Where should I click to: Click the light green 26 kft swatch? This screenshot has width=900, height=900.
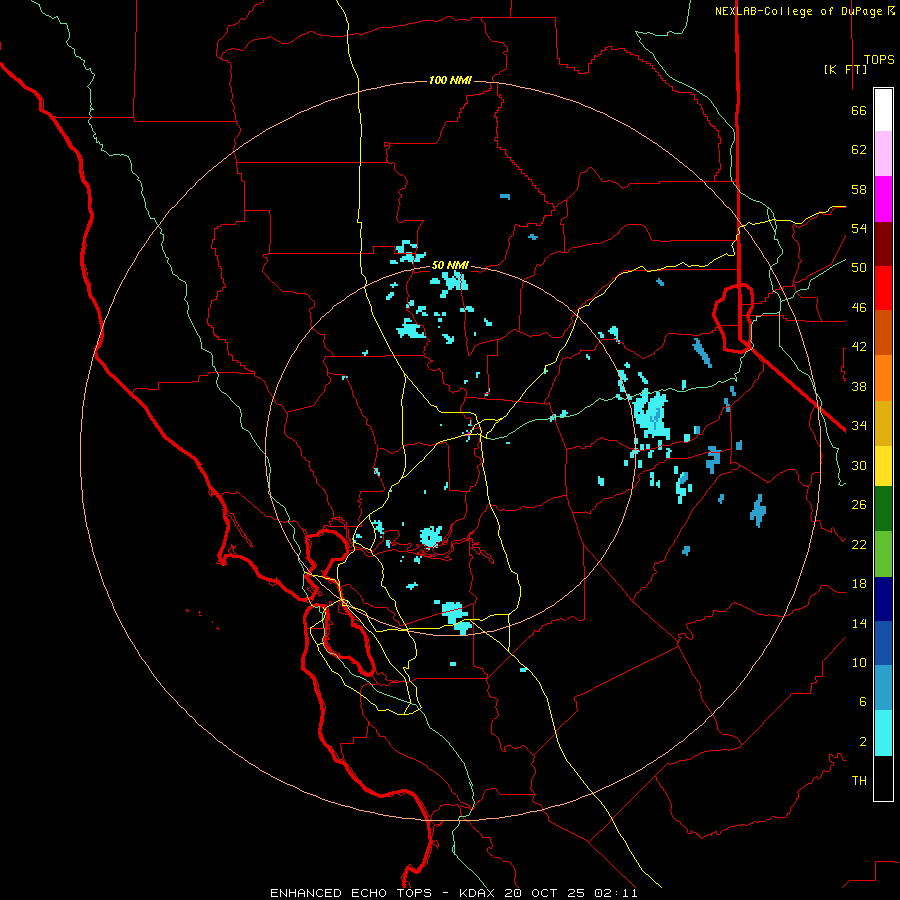coord(883,554)
